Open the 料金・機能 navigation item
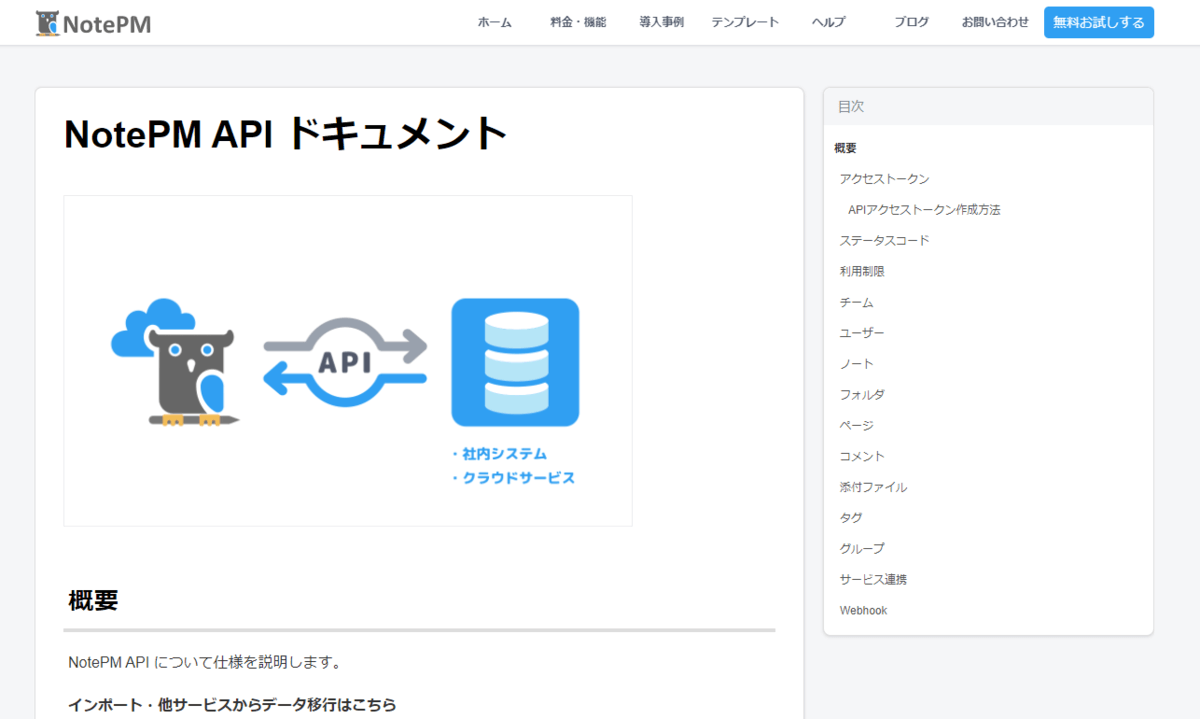 [x=576, y=21]
